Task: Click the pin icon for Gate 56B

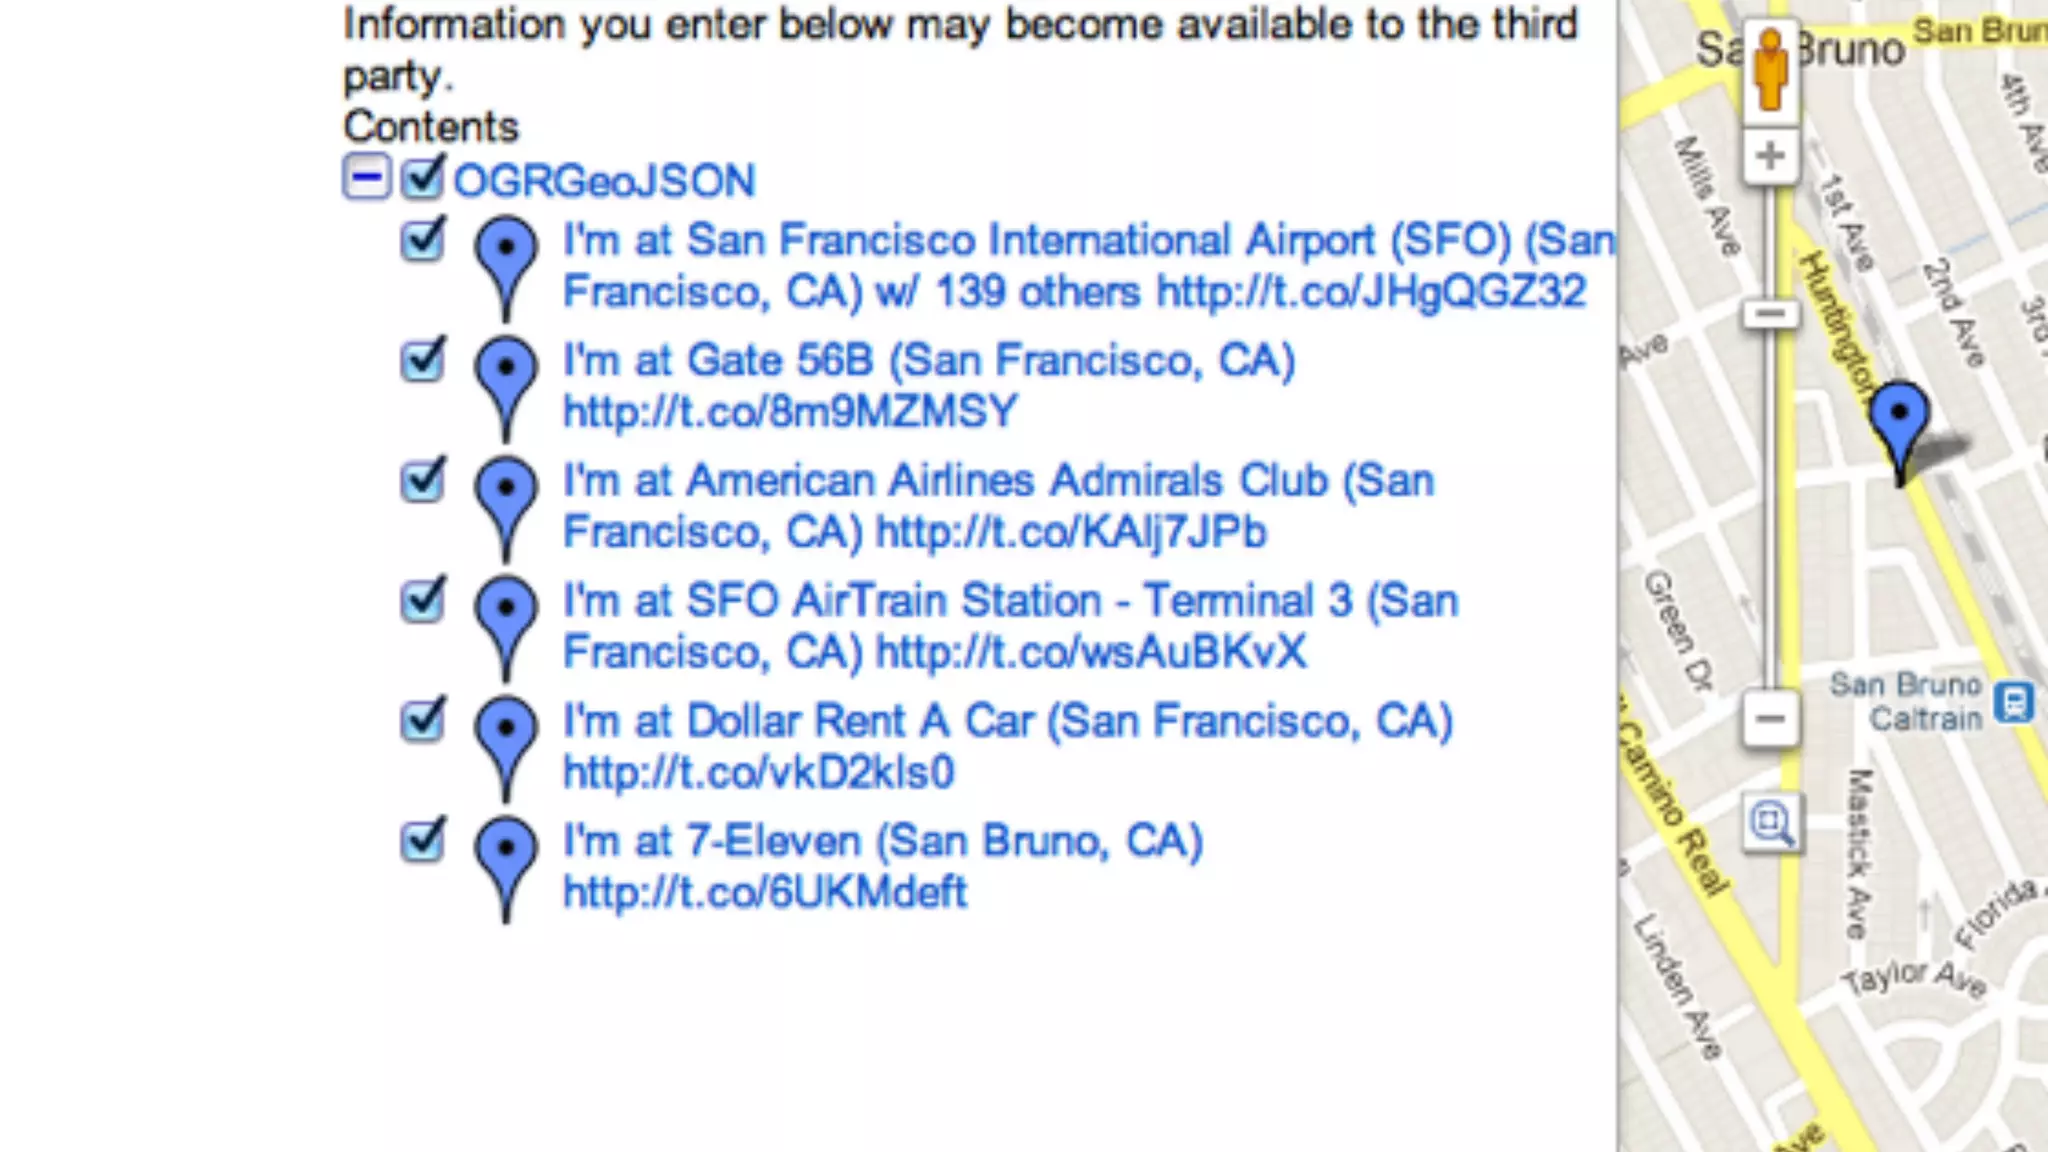Action: click(506, 376)
